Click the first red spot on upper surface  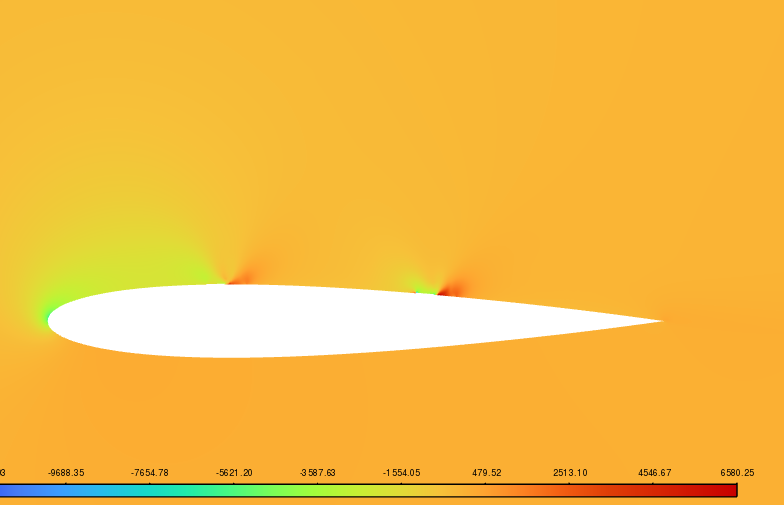[236, 281]
